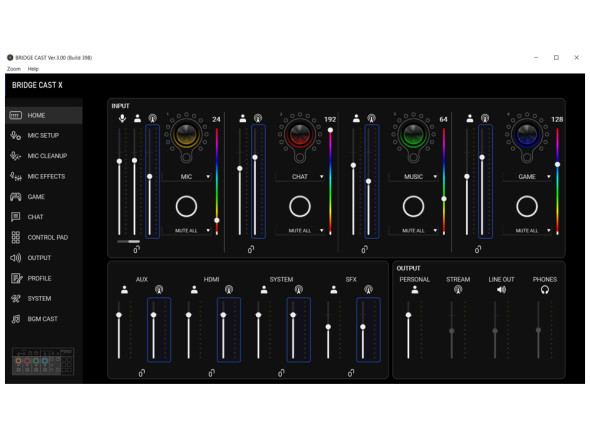The image size is (590, 434).
Task: Click personal mix icon in MIC channel
Action: (x=137, y=118)
